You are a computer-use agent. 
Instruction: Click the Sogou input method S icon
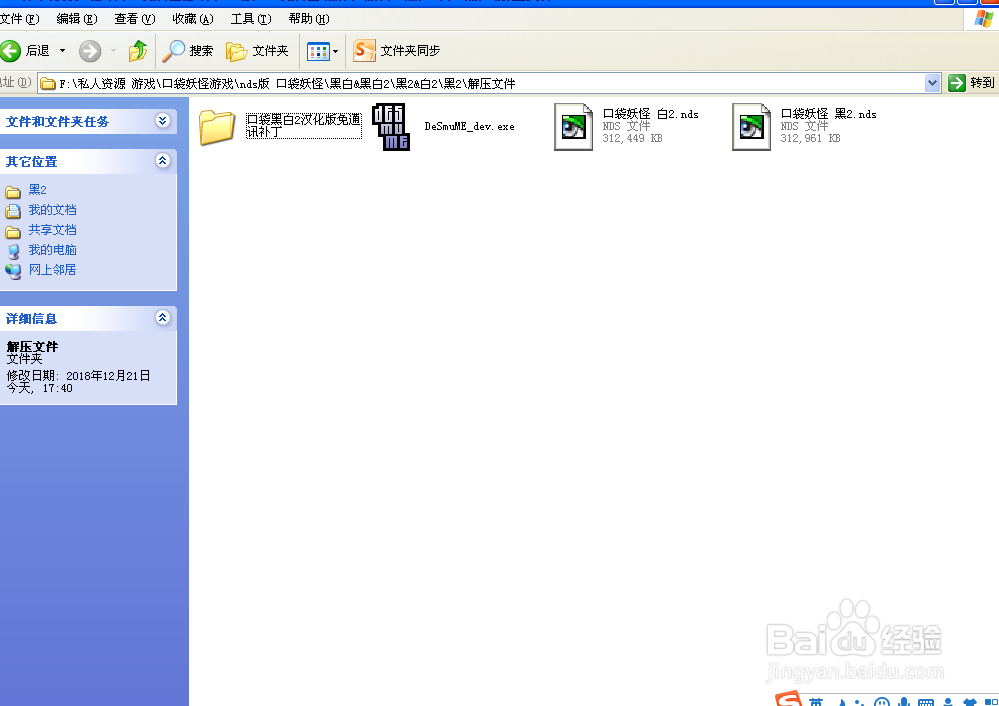pos(789,698)
